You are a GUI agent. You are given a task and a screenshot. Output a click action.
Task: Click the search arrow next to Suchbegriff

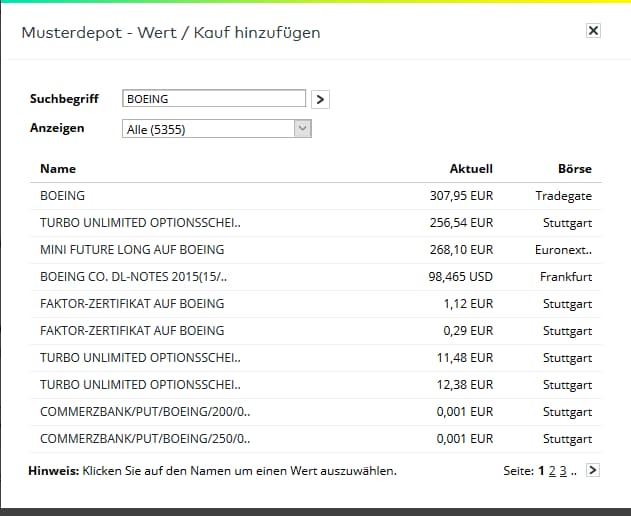tap(320, 99)
